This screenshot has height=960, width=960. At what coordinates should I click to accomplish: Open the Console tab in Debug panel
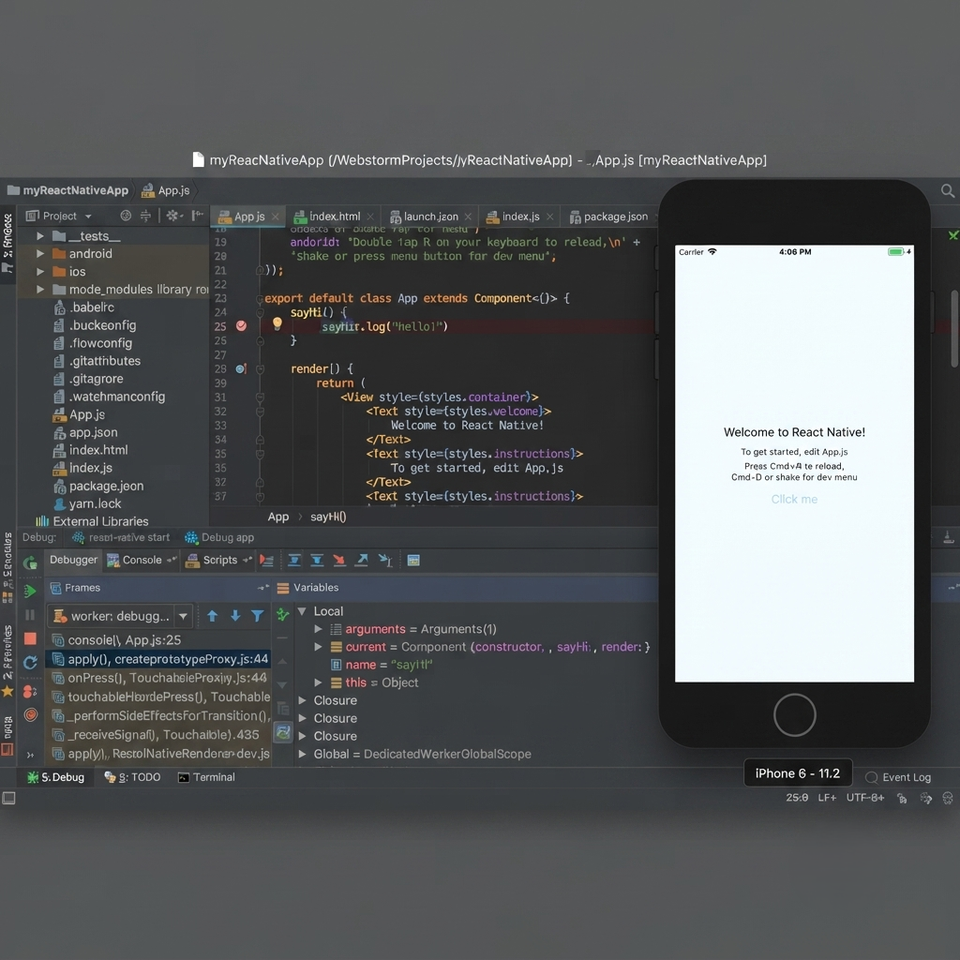[142, 560]
